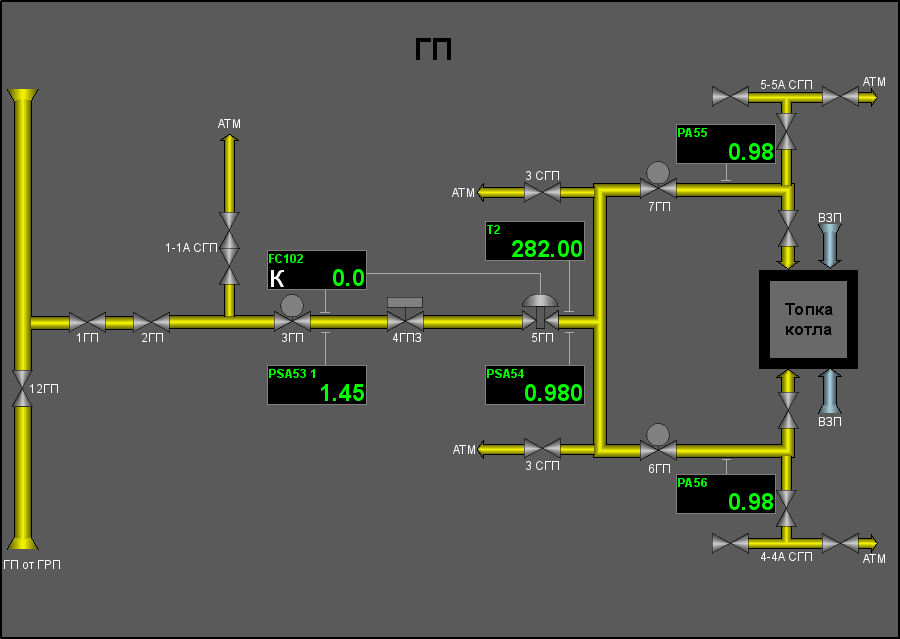This screenshot has height=639, width=900.
Task: Click the К mode letter in FC102
Action: pyautogui.click(x=277, y=279)
